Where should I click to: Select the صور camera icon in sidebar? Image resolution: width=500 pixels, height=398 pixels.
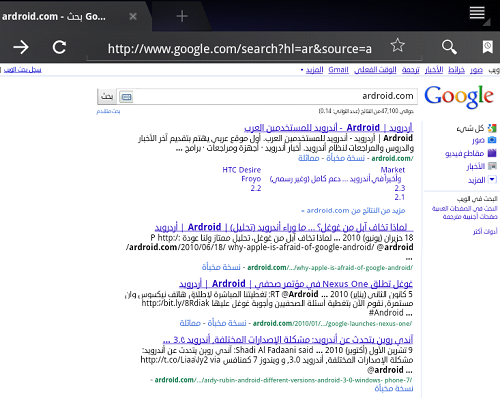[x=492, y=140]
